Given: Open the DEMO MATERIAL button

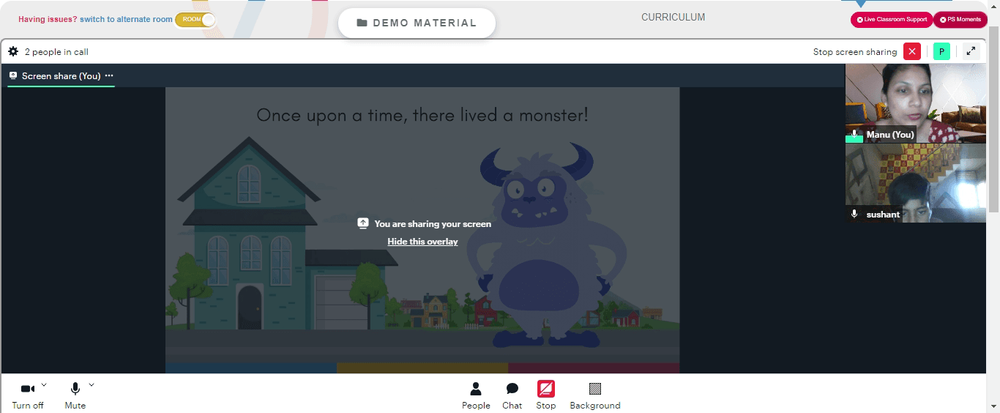Looking at the screenshot, I should pyautogui.click(x=417, y=23).
